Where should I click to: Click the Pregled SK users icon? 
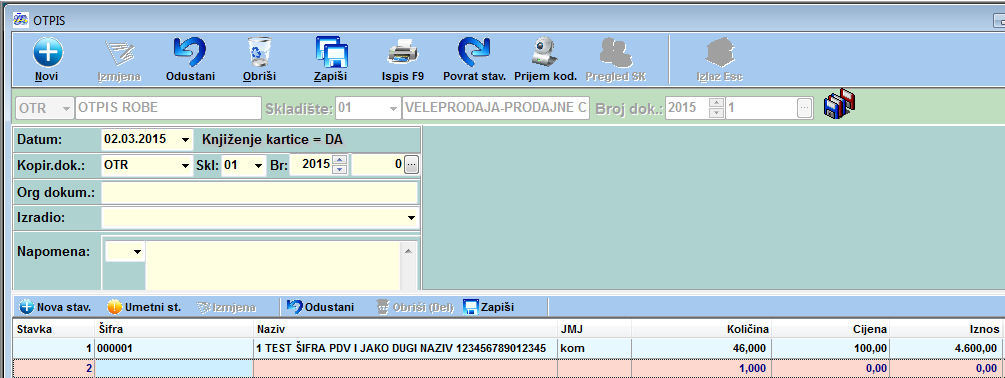pyautogui.click(x=616, y=53)
